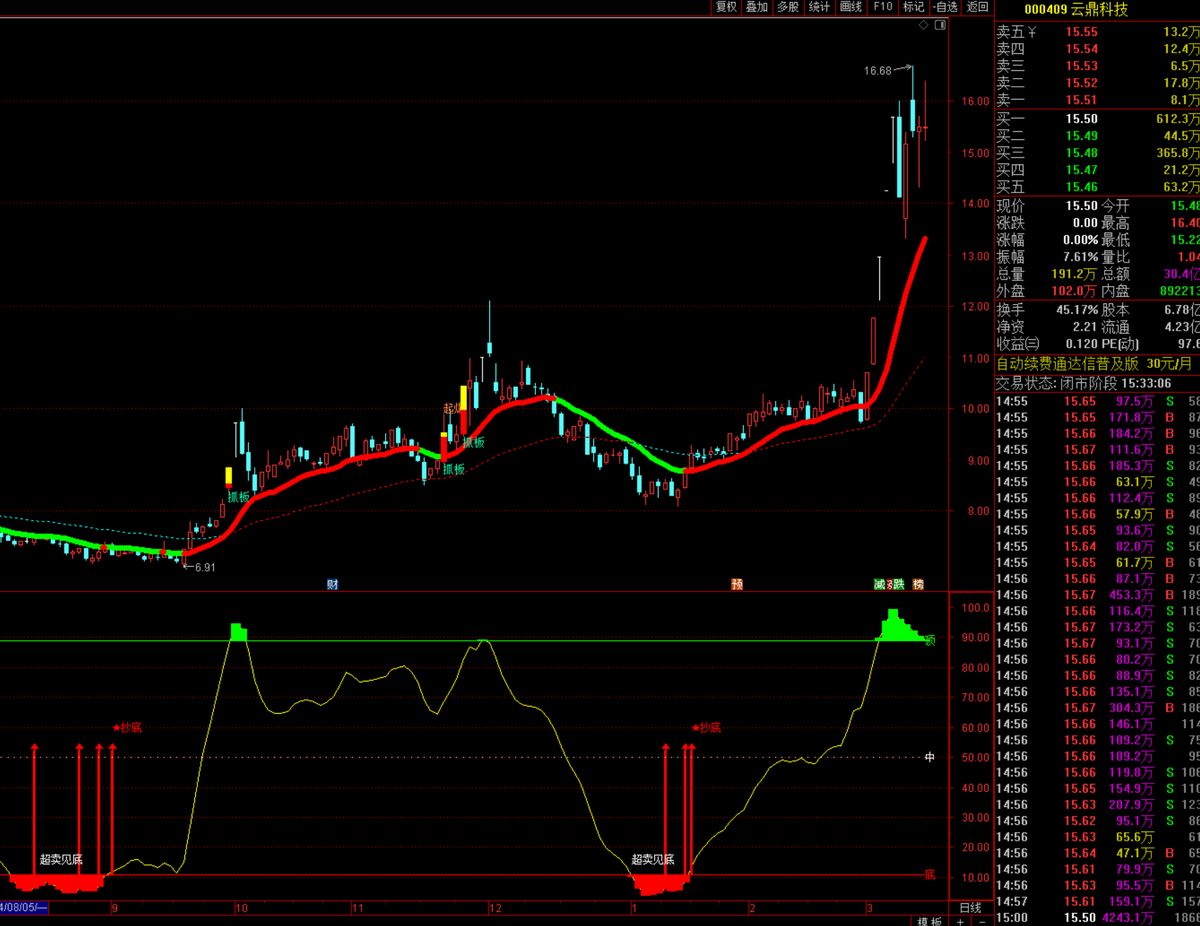
Task: Open the 减 holding-reduction event marker
Action: [879, 584]
